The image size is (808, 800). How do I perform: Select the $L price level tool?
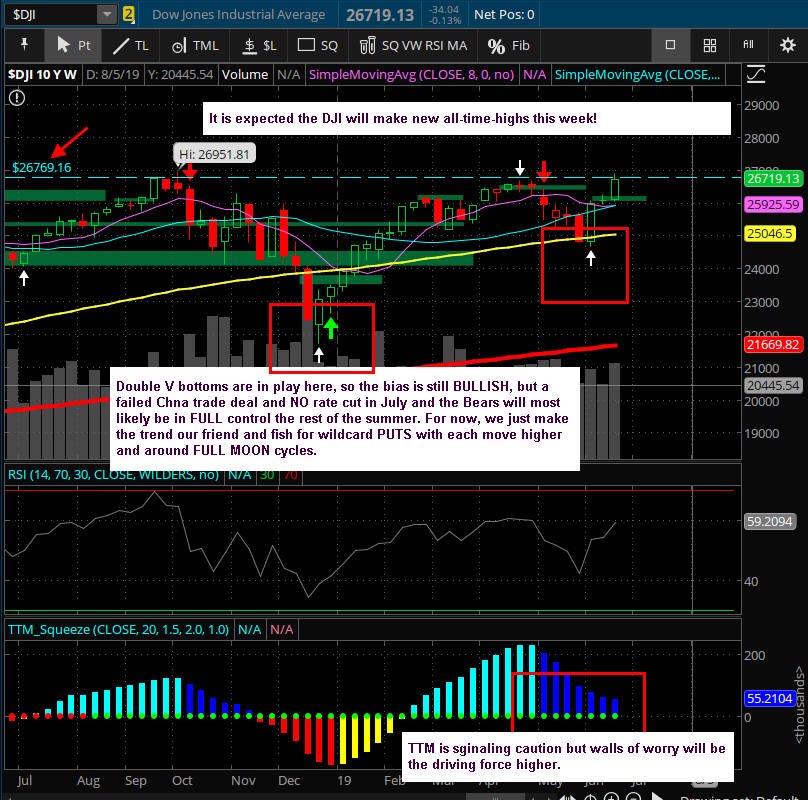point(259,45)
